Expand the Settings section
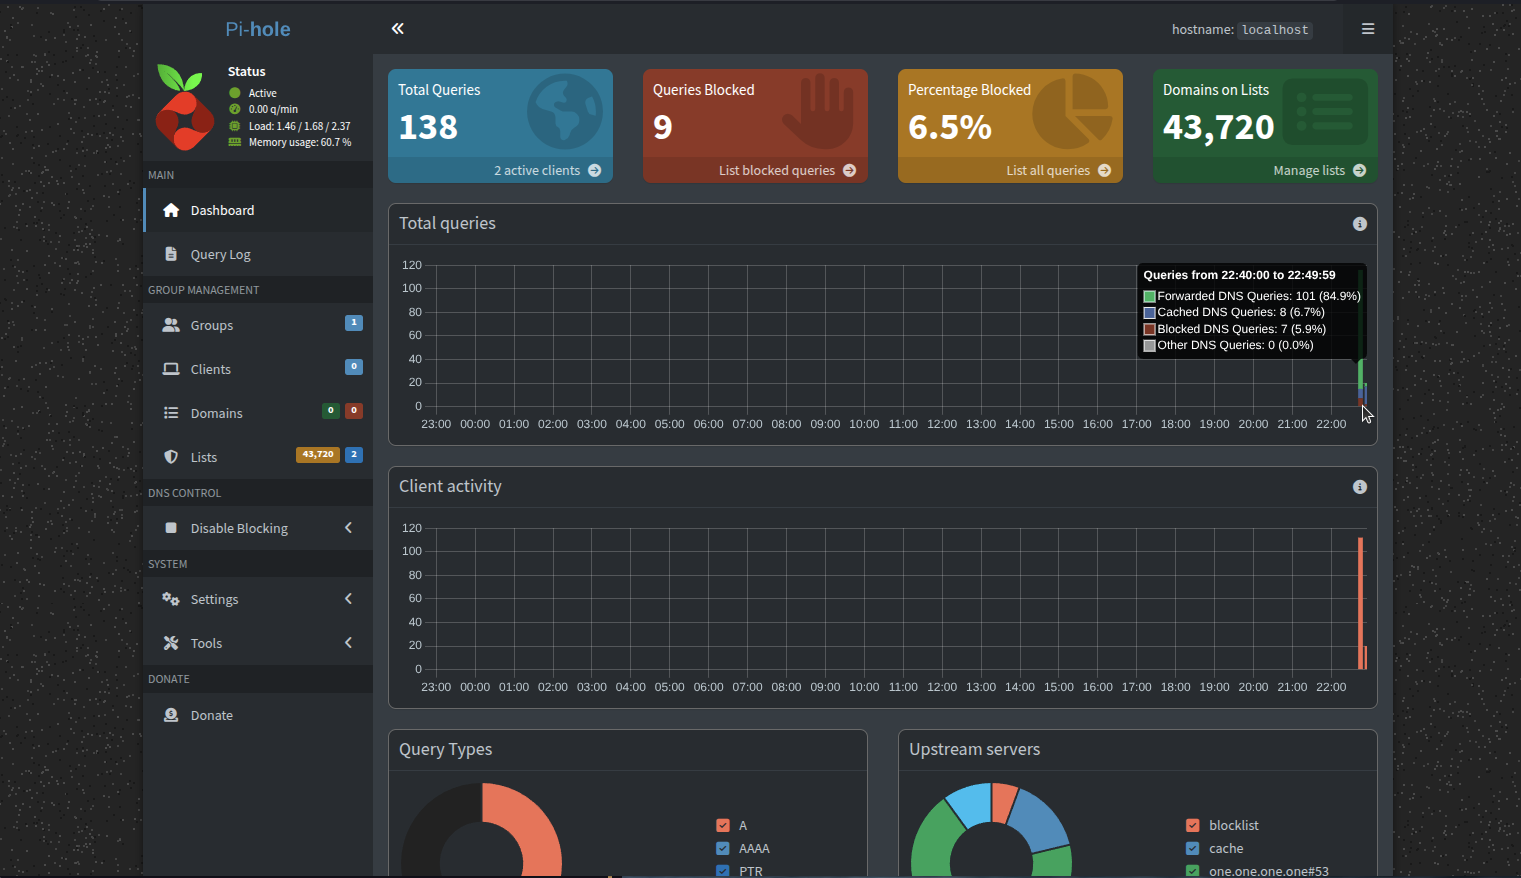 coord(257,599)
